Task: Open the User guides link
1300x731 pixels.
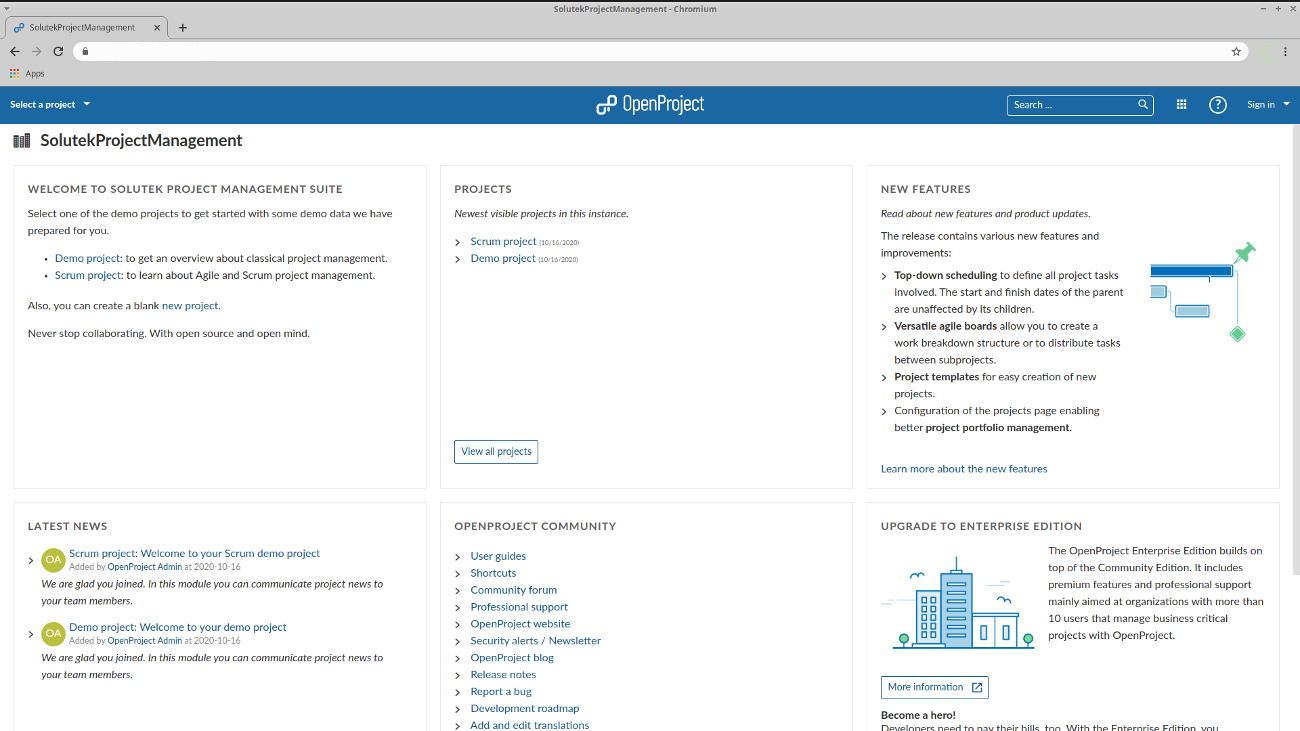Action: [498, 556]
